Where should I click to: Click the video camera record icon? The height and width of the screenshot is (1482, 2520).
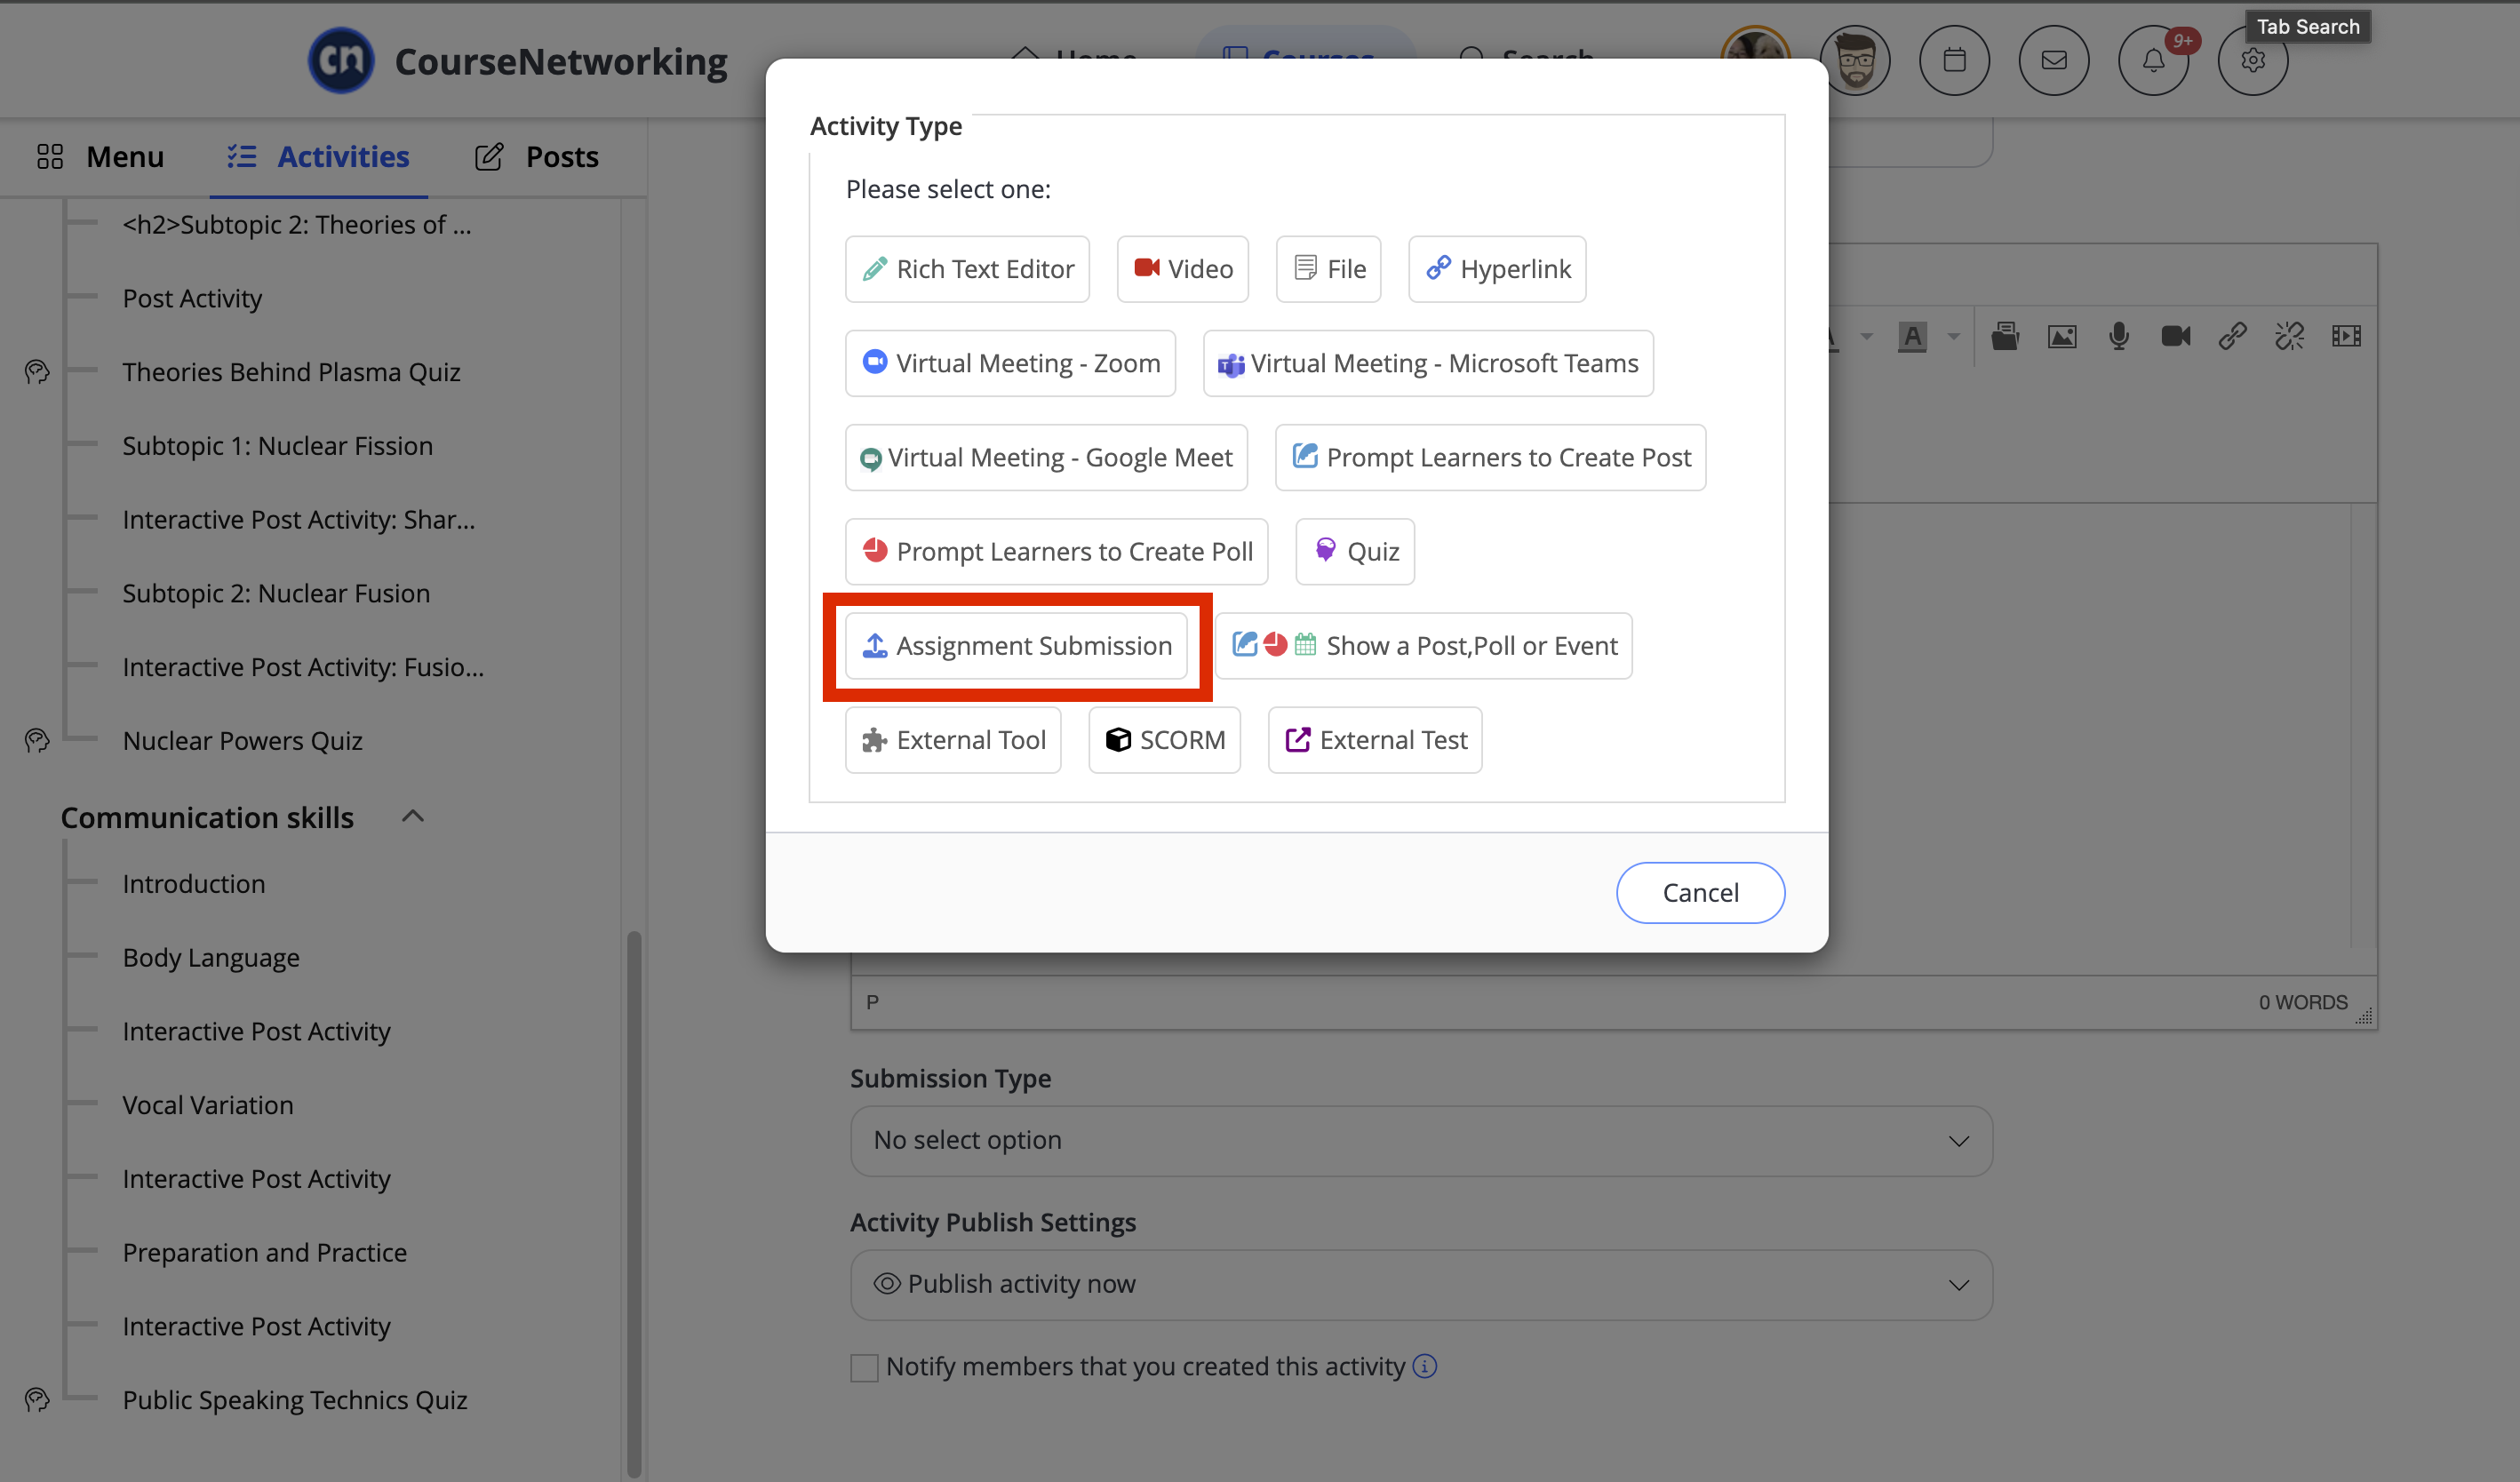(x=2175, y=336)
